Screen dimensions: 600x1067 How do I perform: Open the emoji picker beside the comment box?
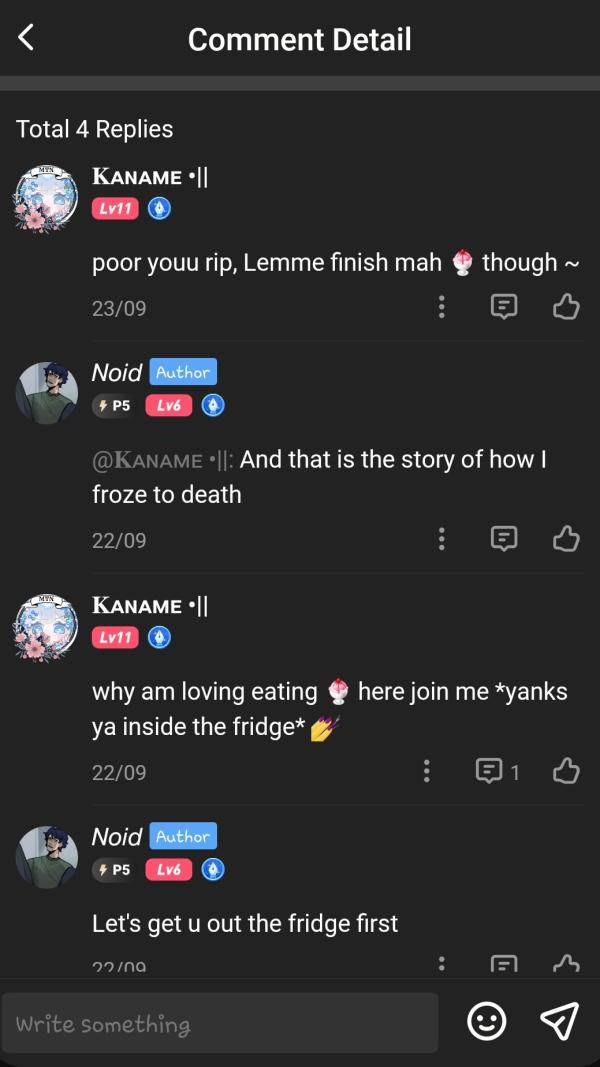click(487, 1022)
